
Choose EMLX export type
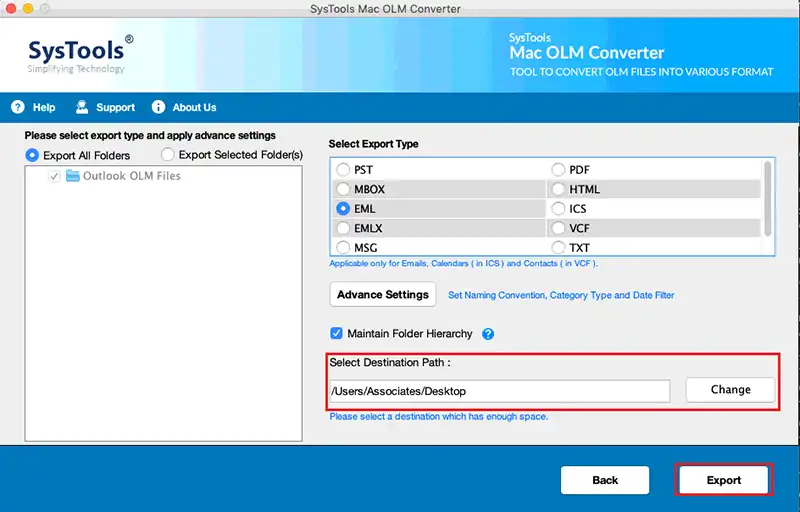click(343, 228)
